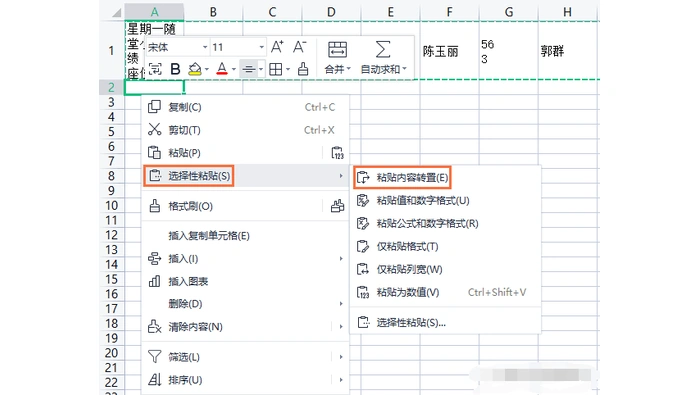The height and width of the screenshot is (395, 700).
Task: Choose 清除内容(N) from context menu
Action: coord(245,327)
